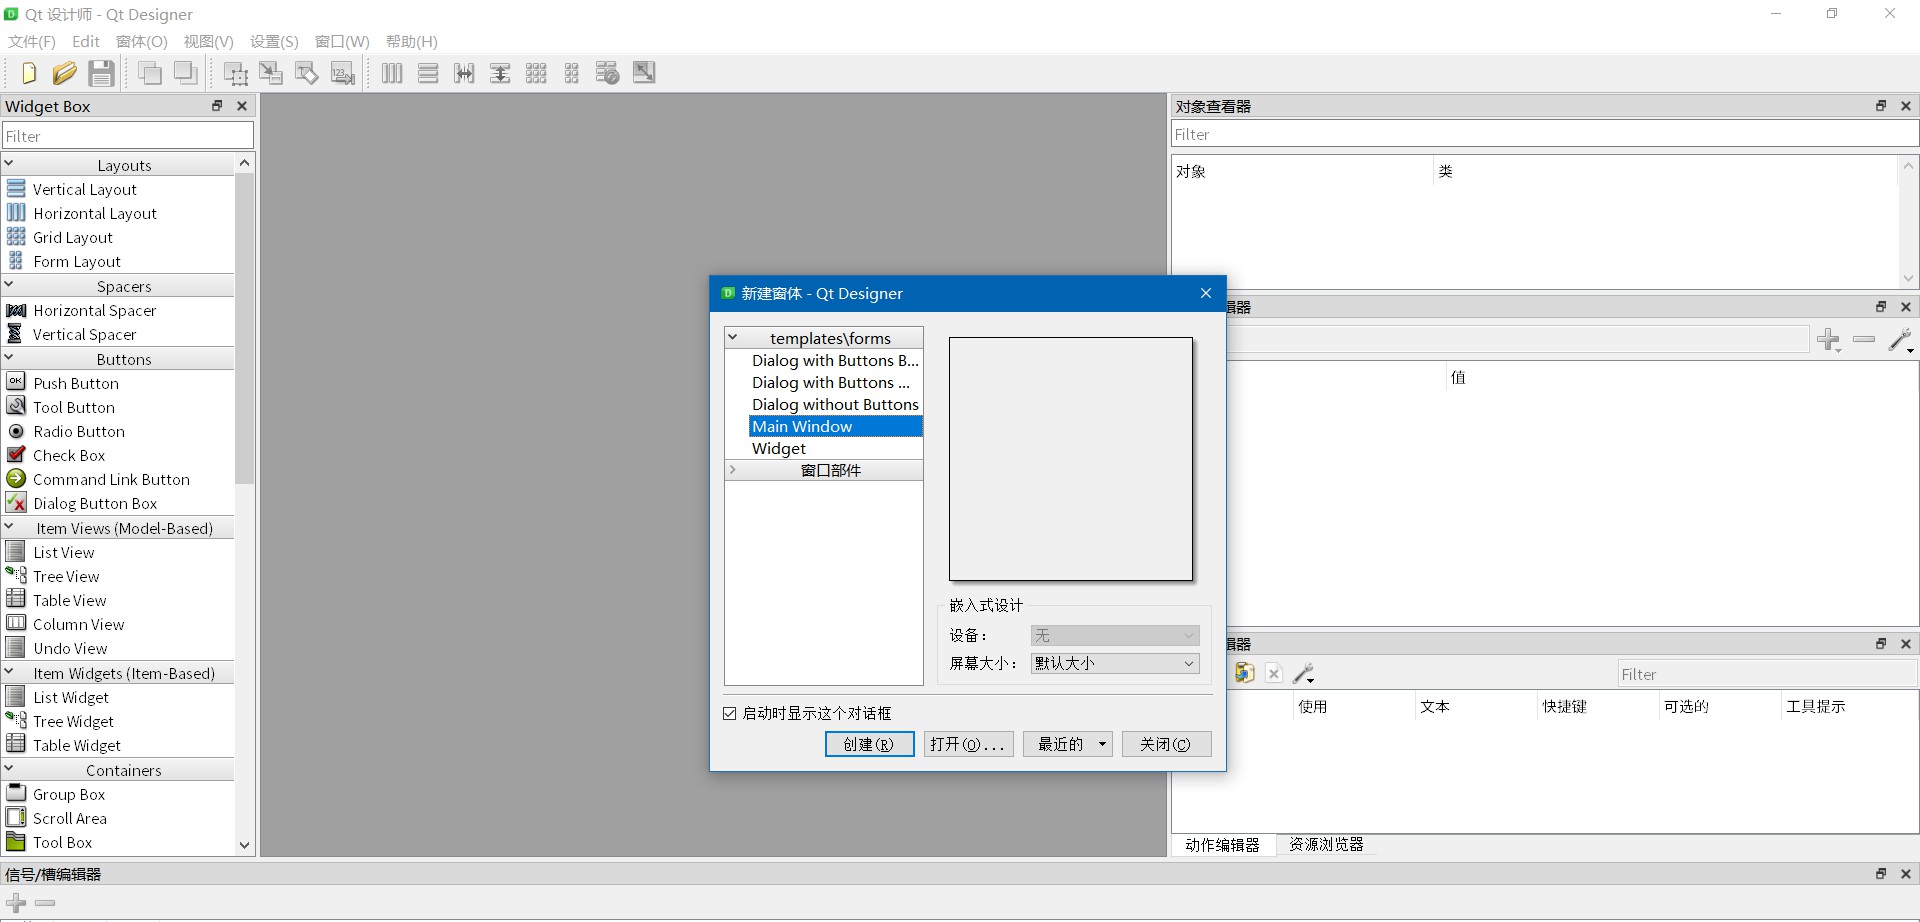Click the Save floppy disk icon

100,73
